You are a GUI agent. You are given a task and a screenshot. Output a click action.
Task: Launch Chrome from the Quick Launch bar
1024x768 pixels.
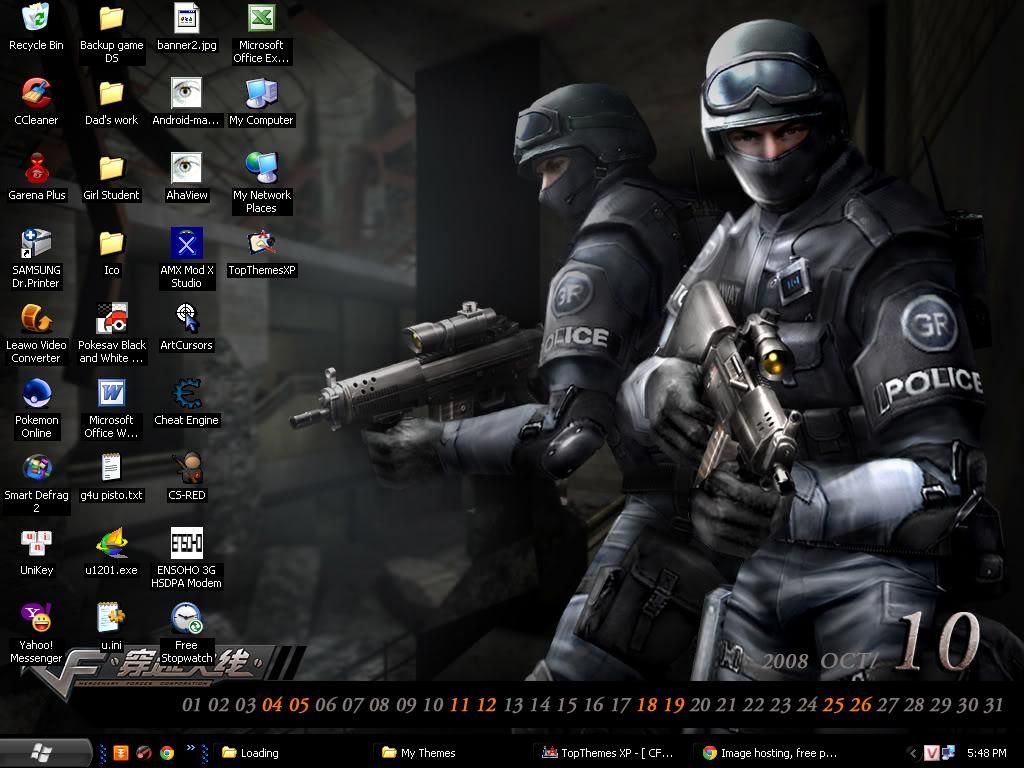click(167, 753)
